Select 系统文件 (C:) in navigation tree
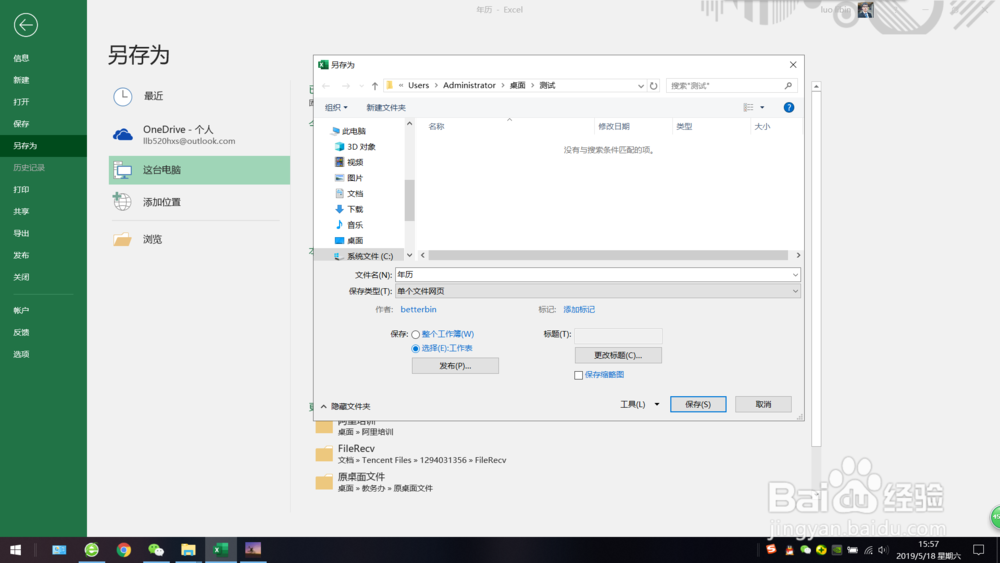This screenshot has width=1000, height=563. click(364, 256)
